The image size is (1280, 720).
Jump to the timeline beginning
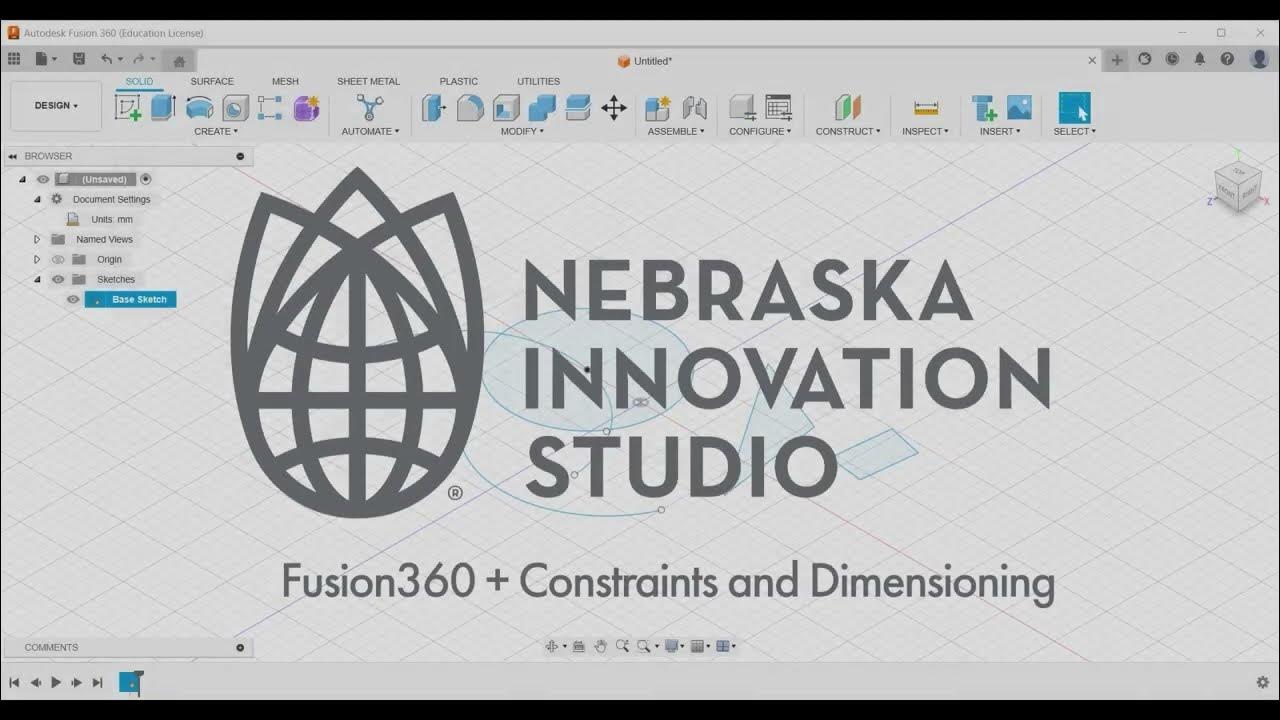(x=14, y=682)
